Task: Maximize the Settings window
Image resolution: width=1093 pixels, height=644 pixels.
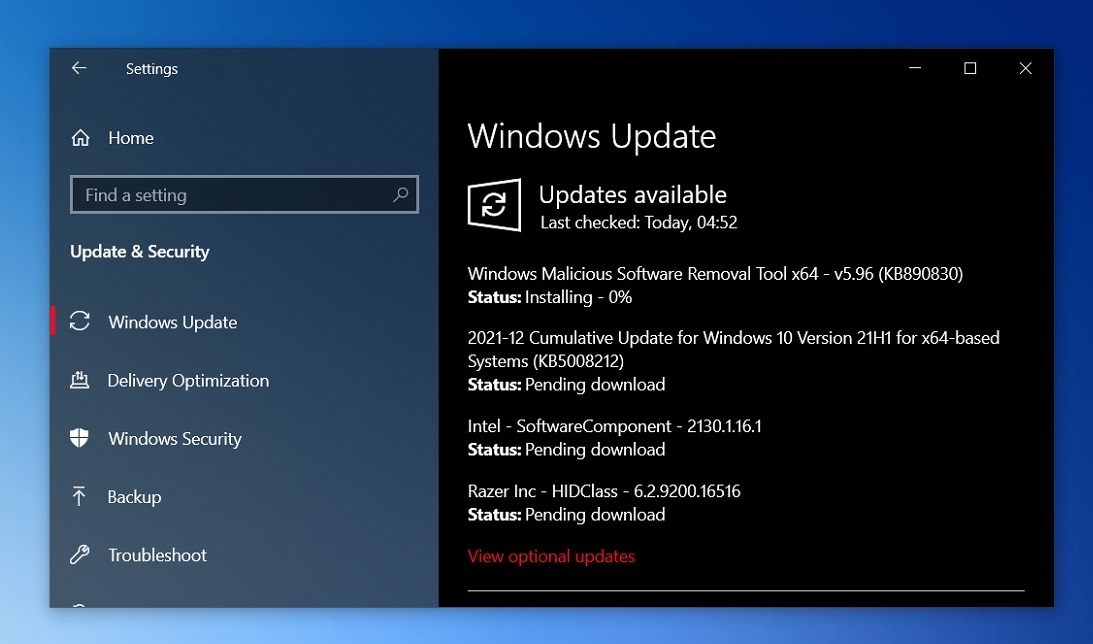Action: pos(970,68)
